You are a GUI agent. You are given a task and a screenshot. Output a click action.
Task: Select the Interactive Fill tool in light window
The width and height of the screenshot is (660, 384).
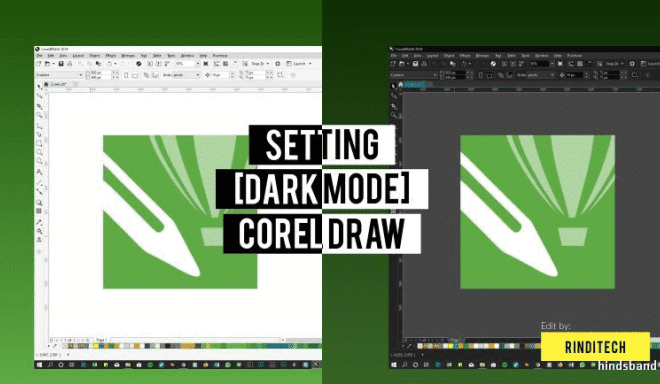tap(39, 230)
